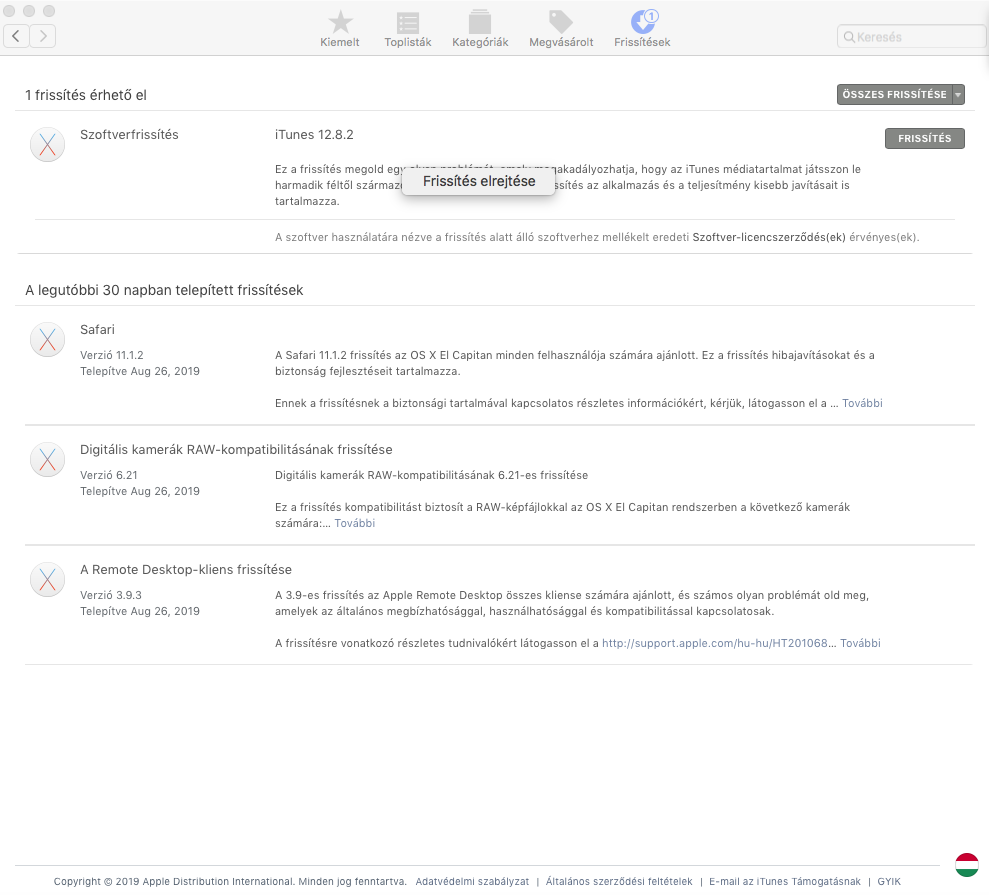Click the Szoftverfrissítés OS X icon
Image resolution: width=989 pixels, height=895 pixels.
click(x=47, y=145)
